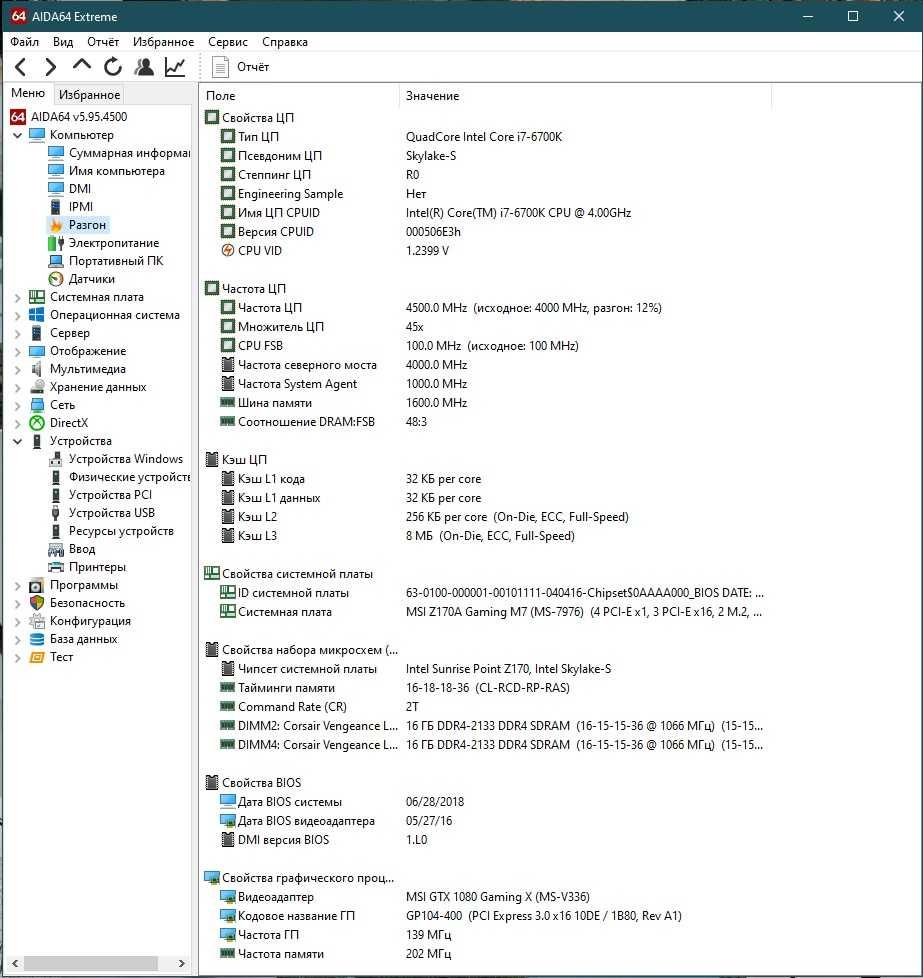The height and width of the screenshot is (978, 923).
Task: Open the Справка menu
Action: (284, 42)
